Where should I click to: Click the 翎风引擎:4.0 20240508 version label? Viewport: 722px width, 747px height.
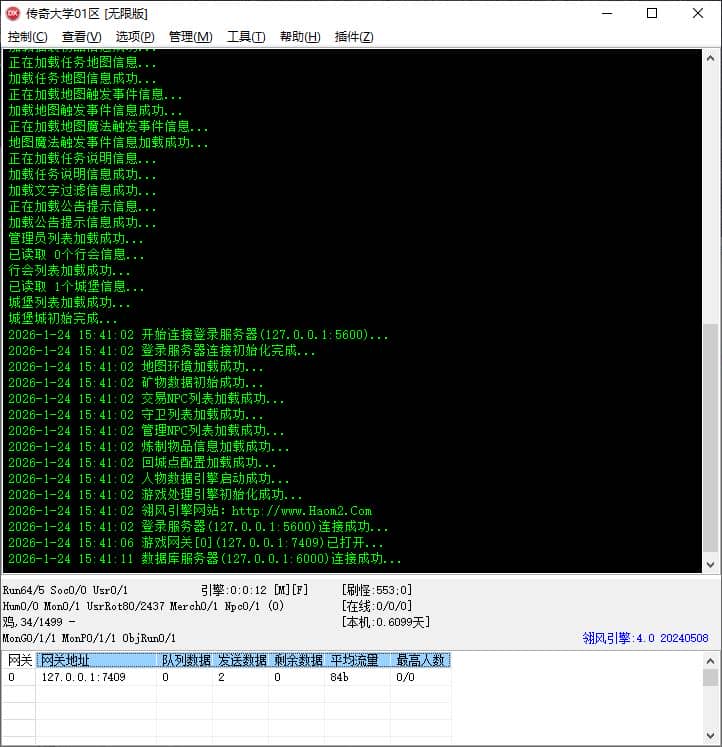point(645,638)
